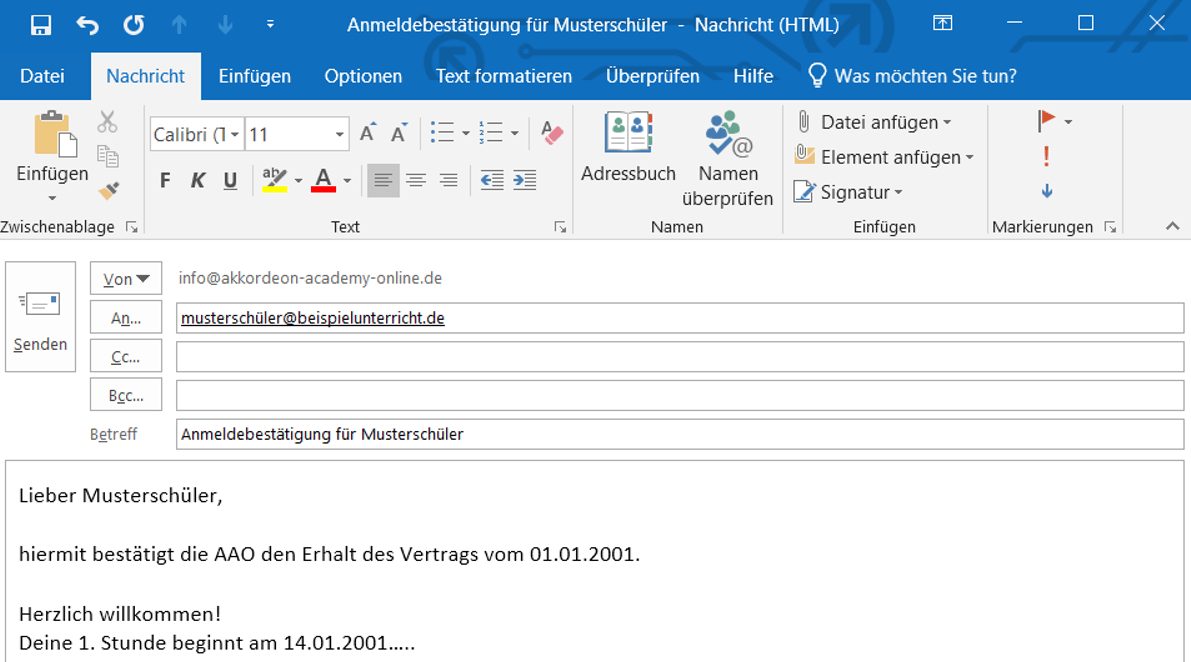Open the Text formatieren tab
This screenshot has width=1191, height=662.
pyautogui.click(x=504, y=76)
